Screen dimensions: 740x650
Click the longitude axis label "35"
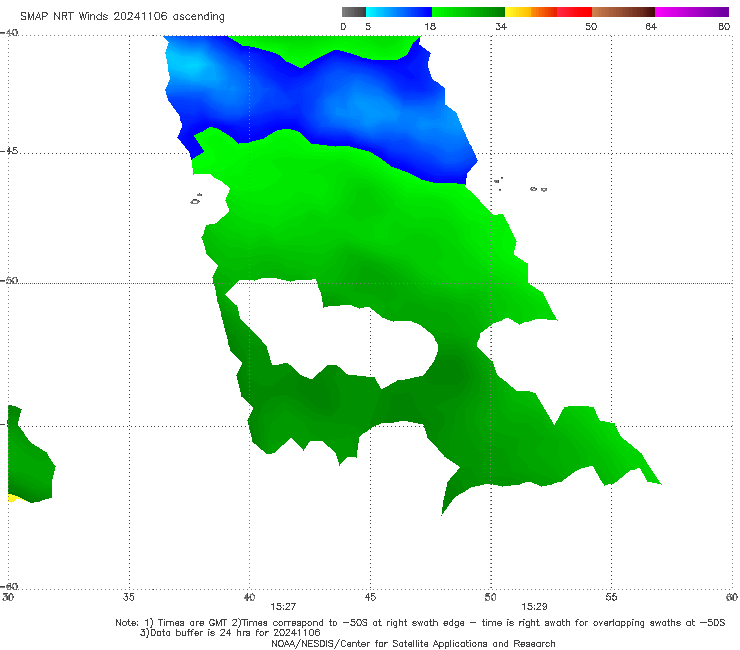(128, 597)
